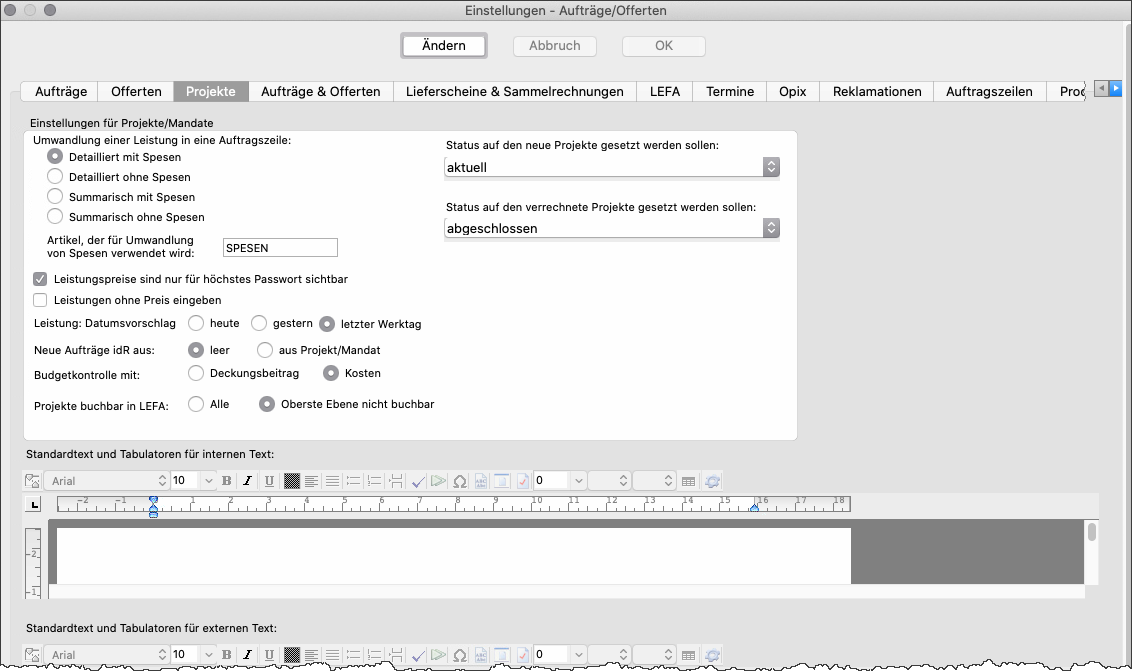Click the tab-stop type button beside internal ruler
1132x671 pixels.
[36, 505]
